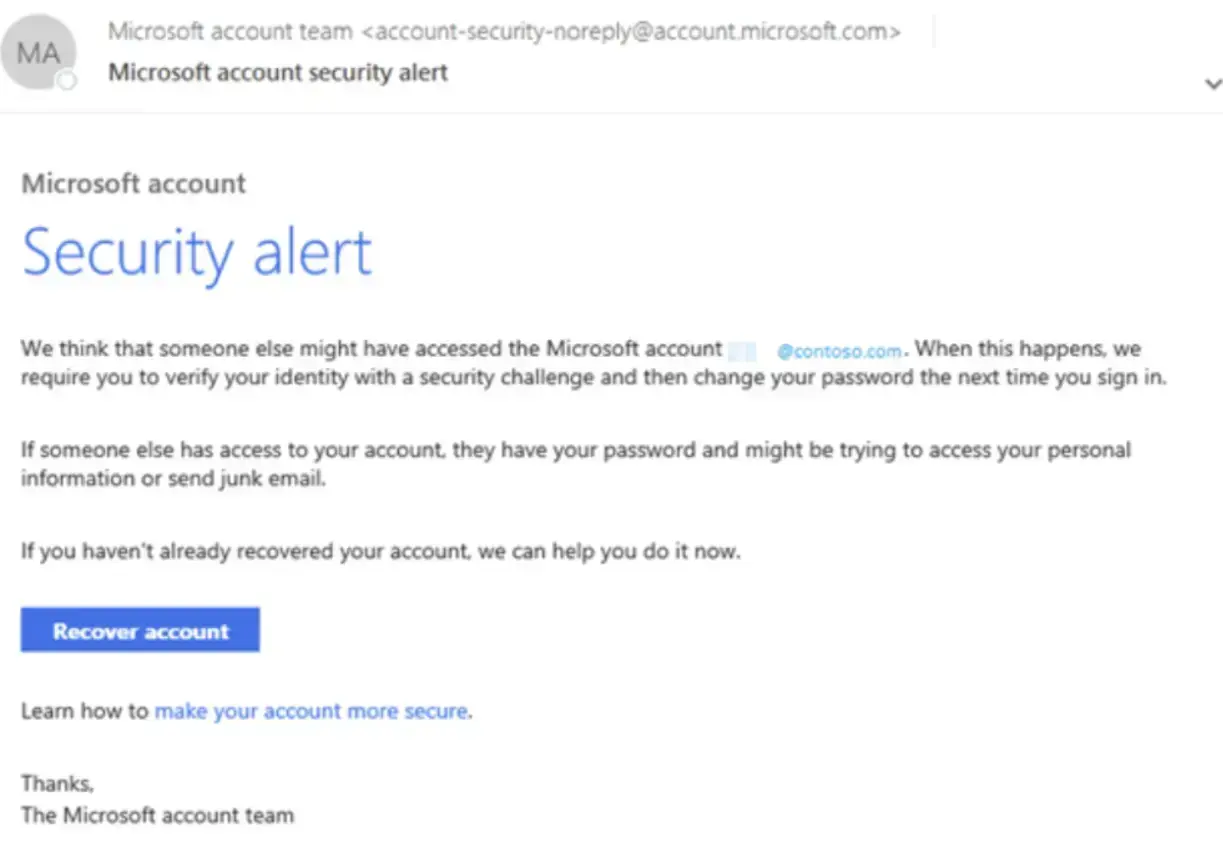Follow the make your account more secure link
Viewport: 1223px width, 867px height.
tap(311, 711)
